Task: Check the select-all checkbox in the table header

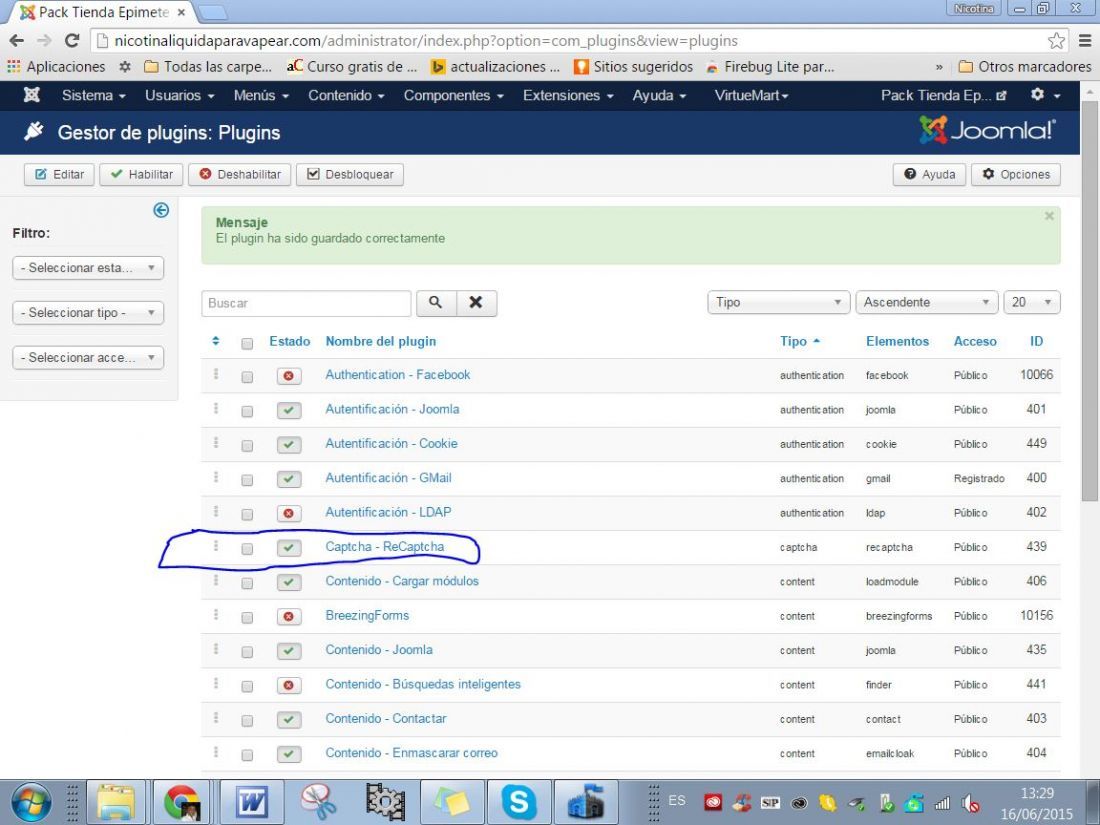Action: click(247, 343)
